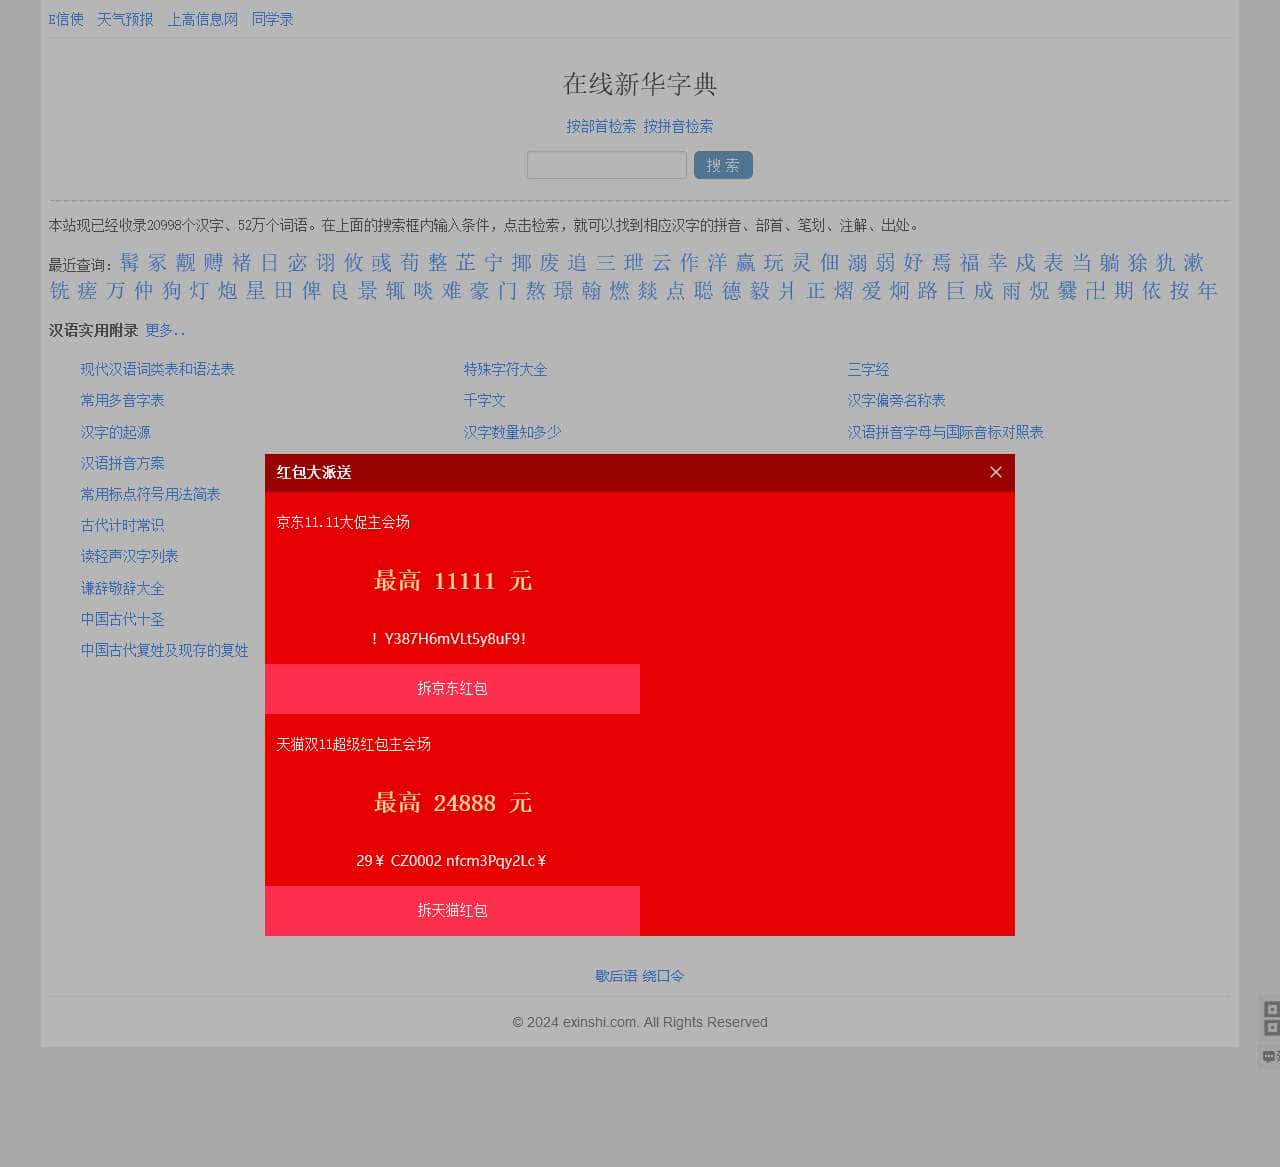
Task: Expand 更多.. to see more entries
Action: pos(163,330)
